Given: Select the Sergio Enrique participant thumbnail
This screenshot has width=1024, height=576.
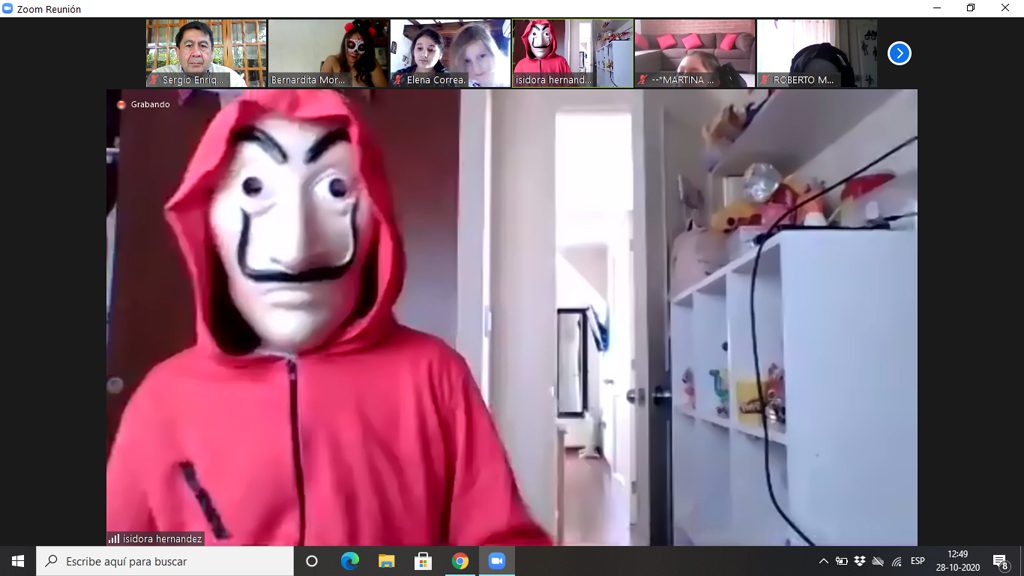Looking at the screenshot, I should tap(206, 53).
